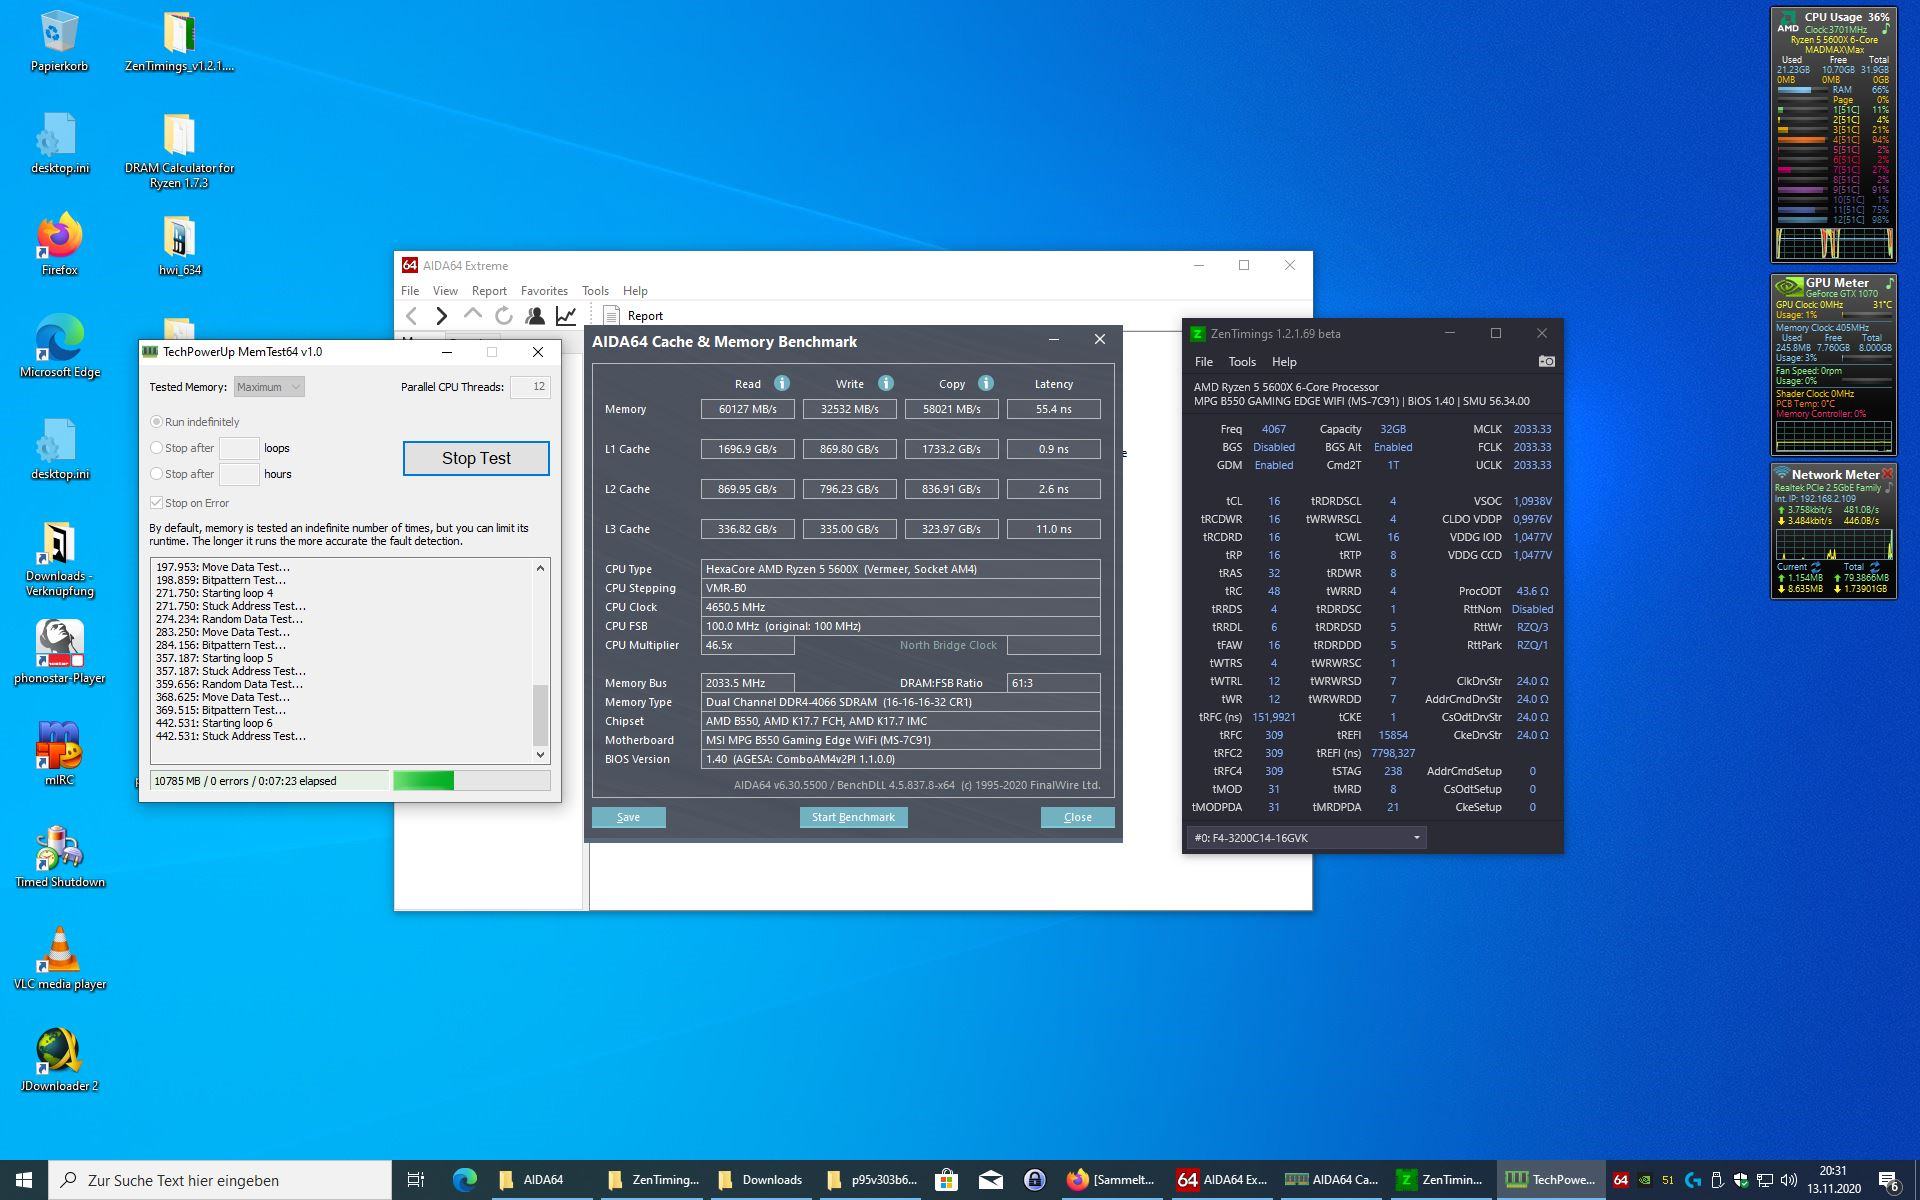Screen dimensions: 1920x1200
Task: Open AIDA64 Favorites menu
Action: click(544, 291)
